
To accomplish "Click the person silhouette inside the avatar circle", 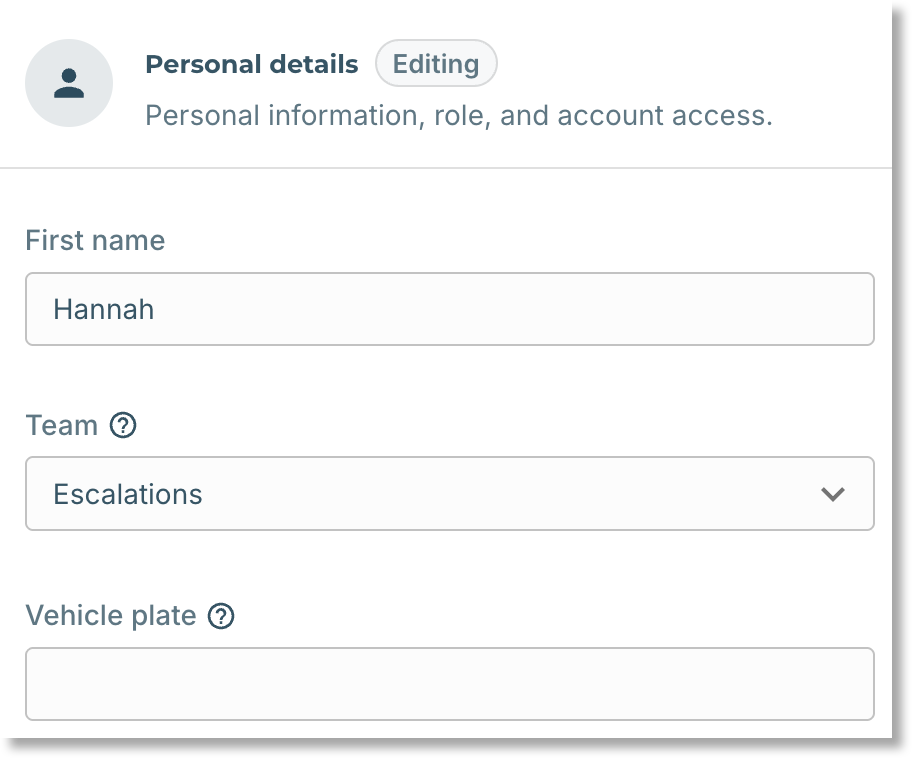I will click(69, 83).
